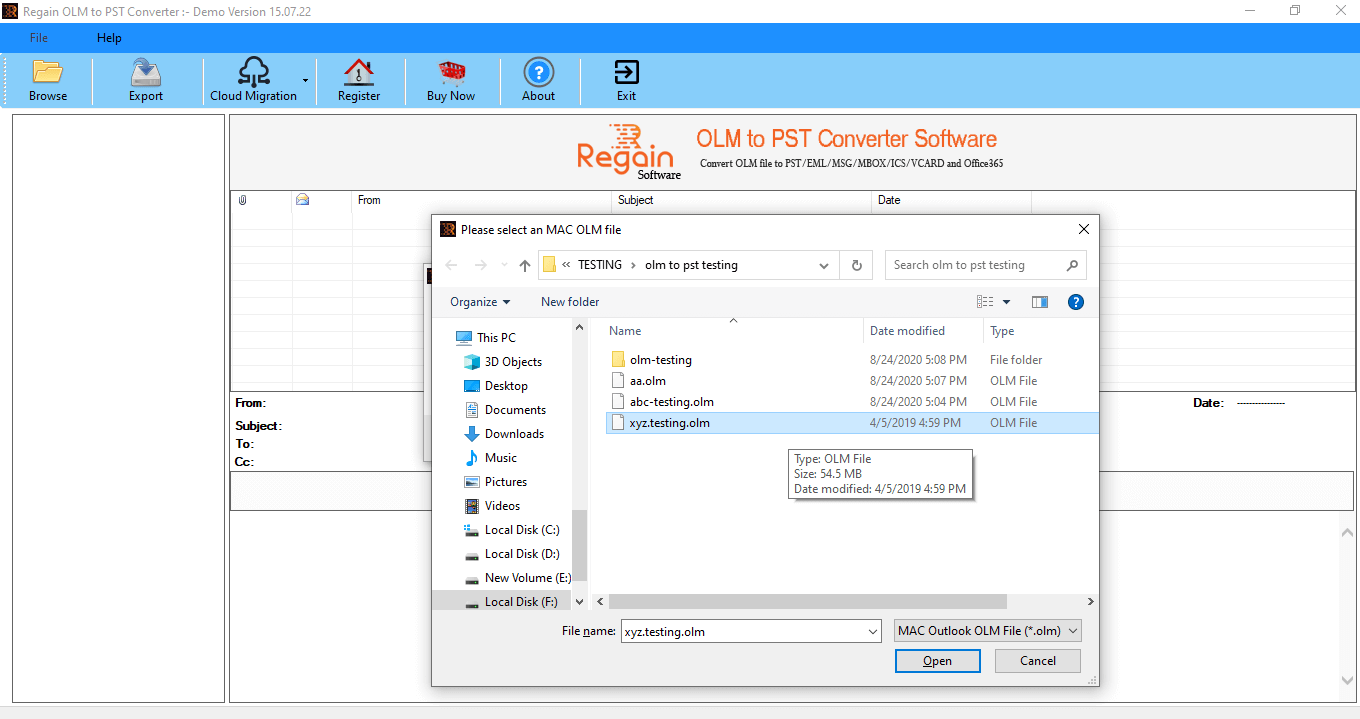View software info via the About icon

(538, 79)
